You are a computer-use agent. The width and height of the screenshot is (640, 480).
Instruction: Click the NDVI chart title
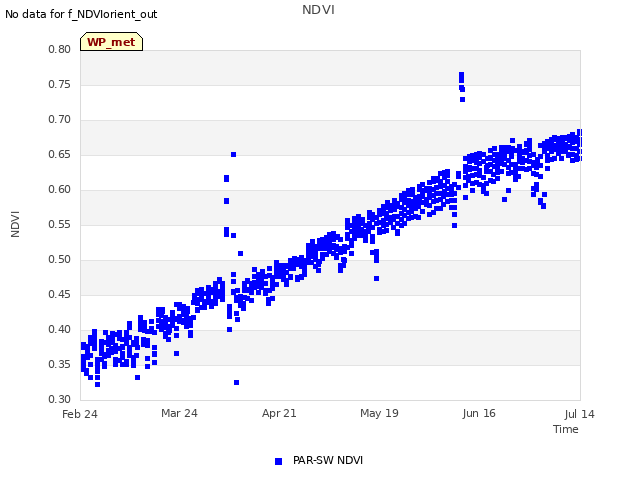click(x=318, y=9)
